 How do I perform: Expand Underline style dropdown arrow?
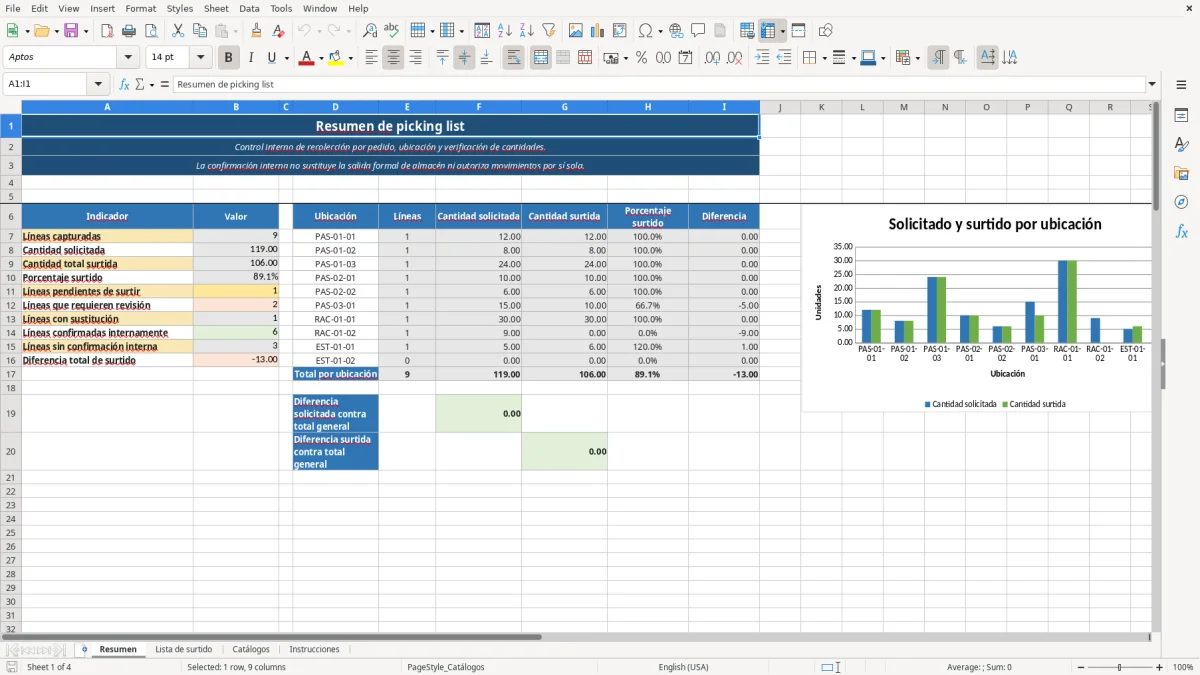pyautogui.click(x=286, y=58)
